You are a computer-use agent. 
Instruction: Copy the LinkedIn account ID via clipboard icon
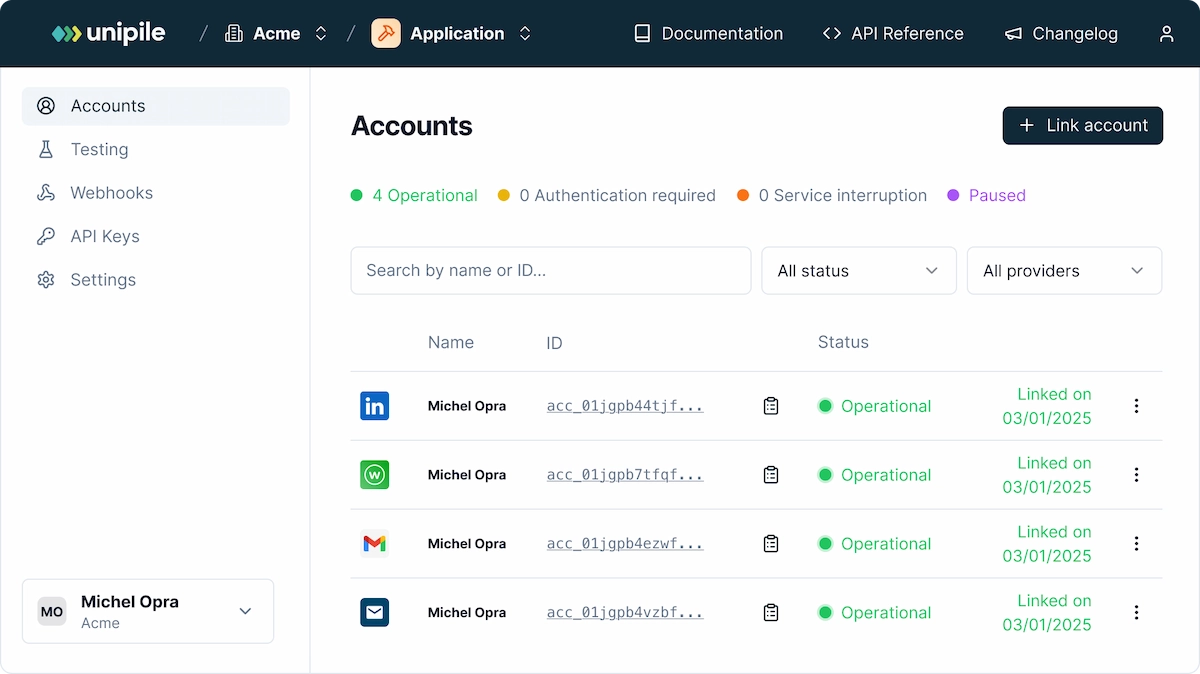pos(770,406)
